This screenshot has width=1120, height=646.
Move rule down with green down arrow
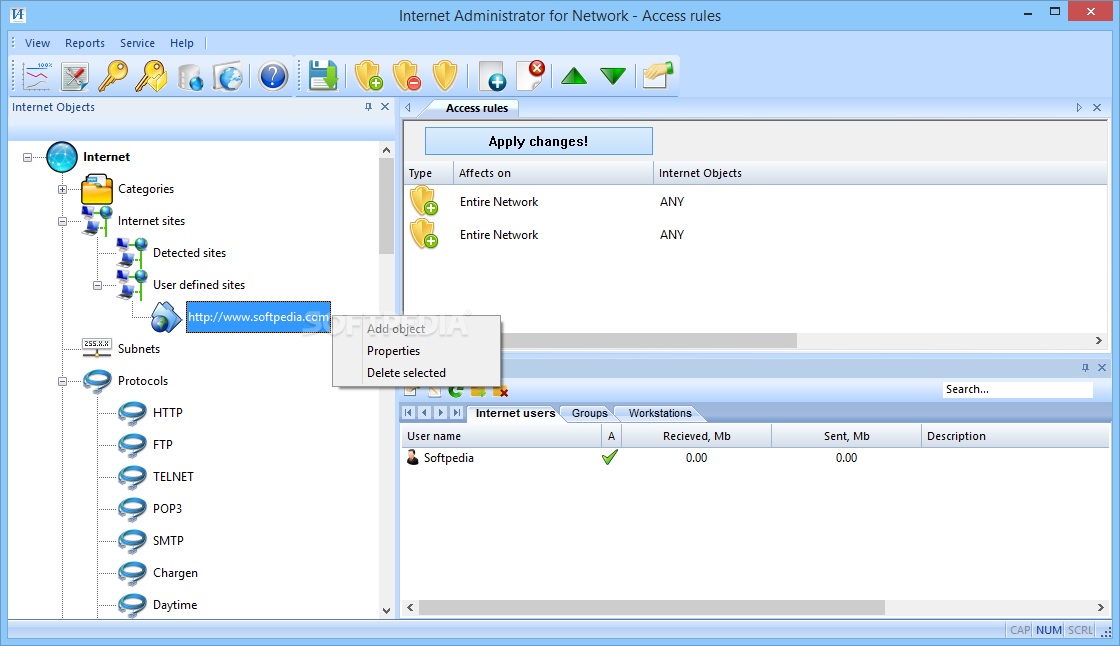click(x=613, y=76)
